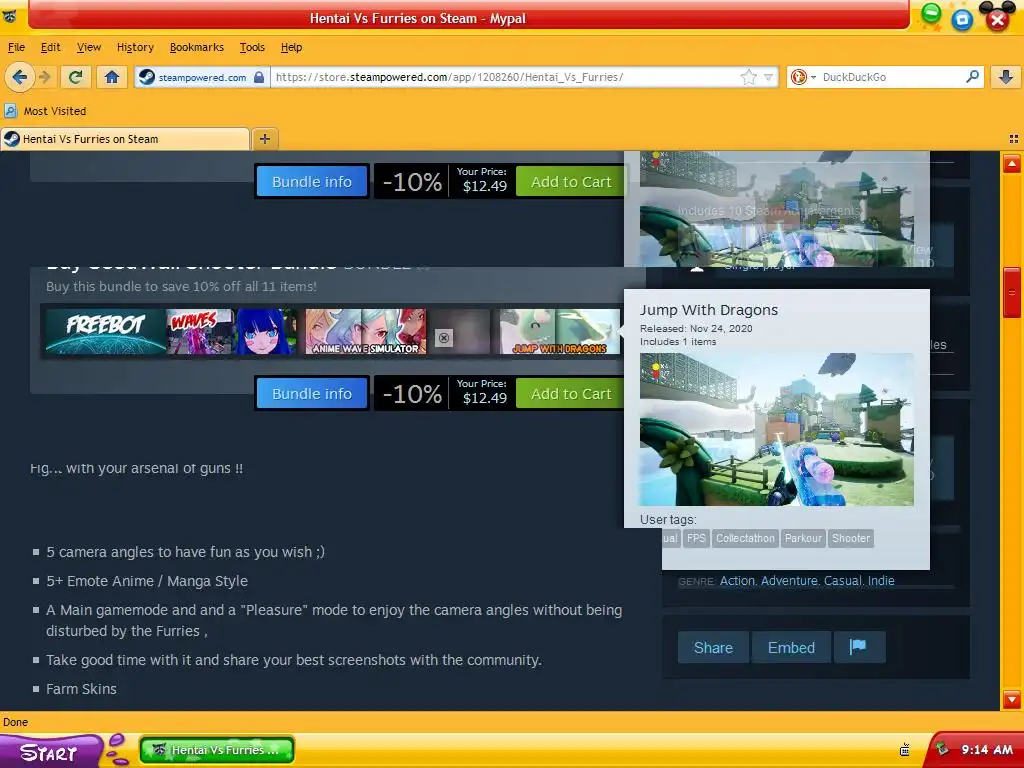Click the tray icon left of the red clock area

click(x=905, y=750)
